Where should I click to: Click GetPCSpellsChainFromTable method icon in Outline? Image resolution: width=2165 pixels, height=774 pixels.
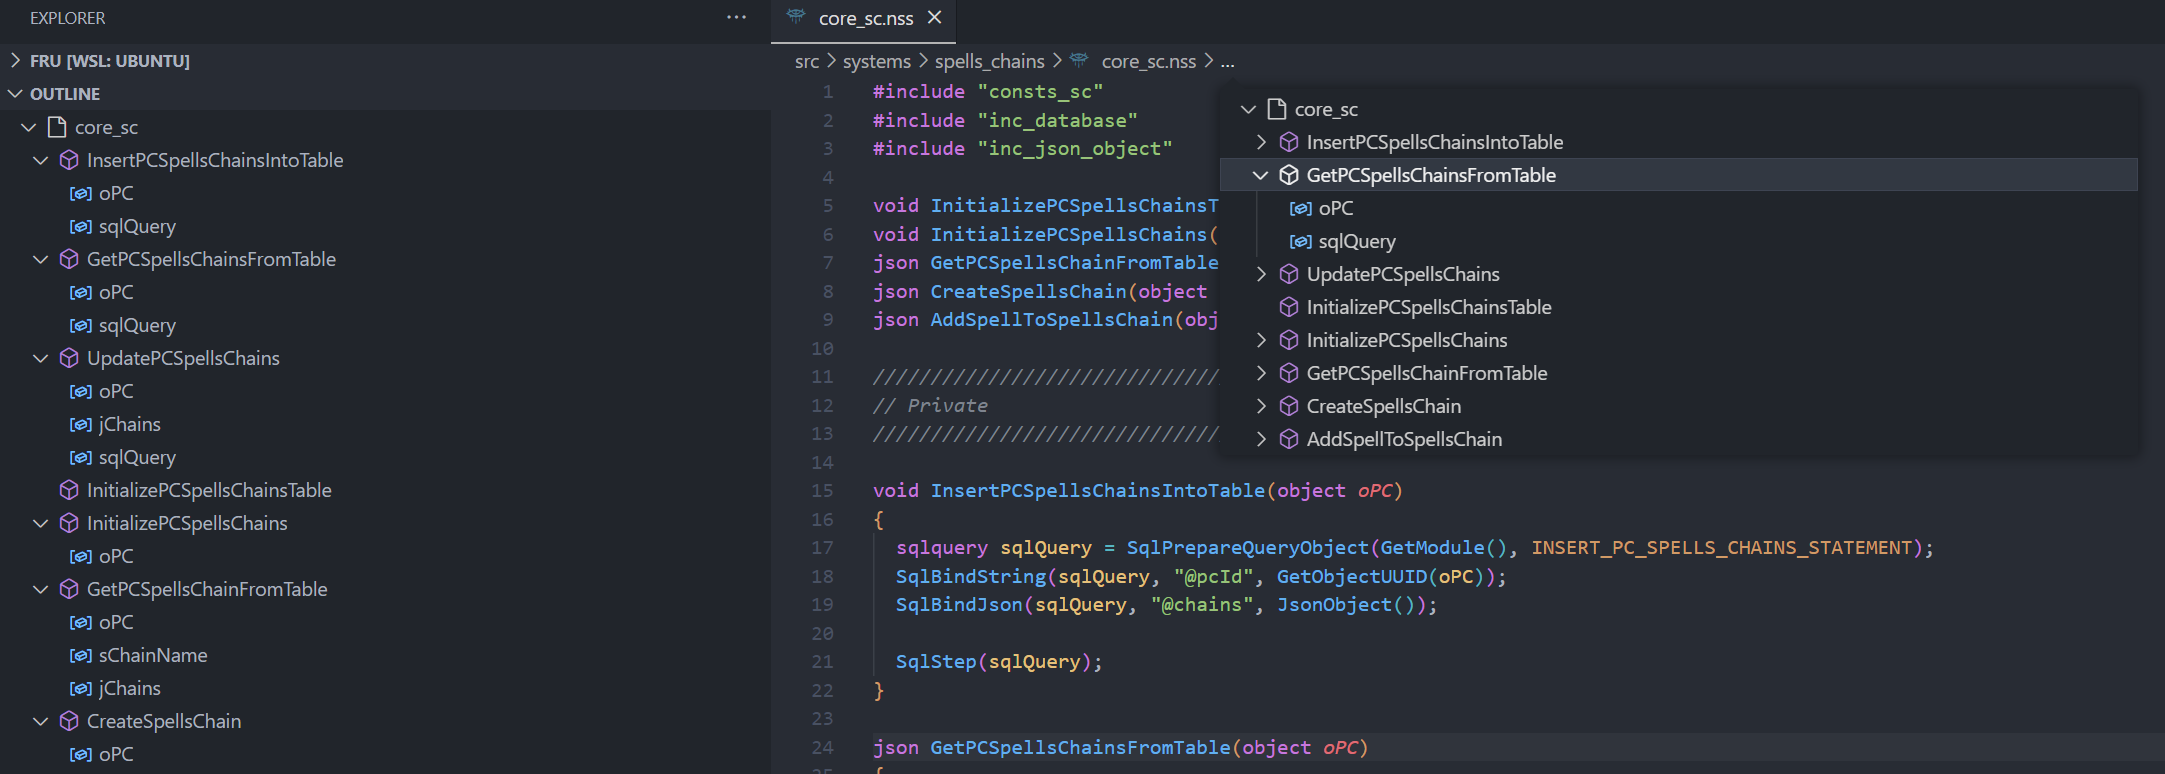coord(69,589)
